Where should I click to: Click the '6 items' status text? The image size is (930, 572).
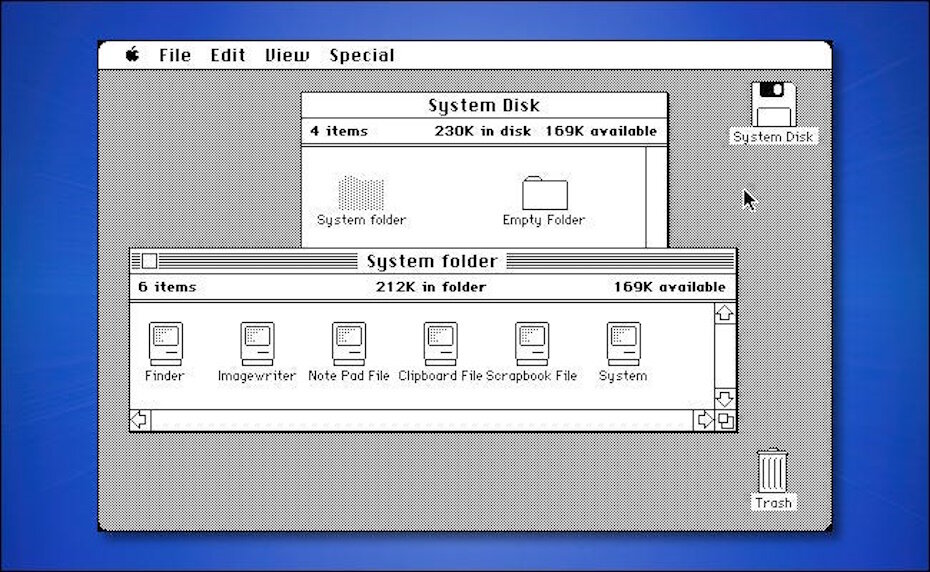167,287
